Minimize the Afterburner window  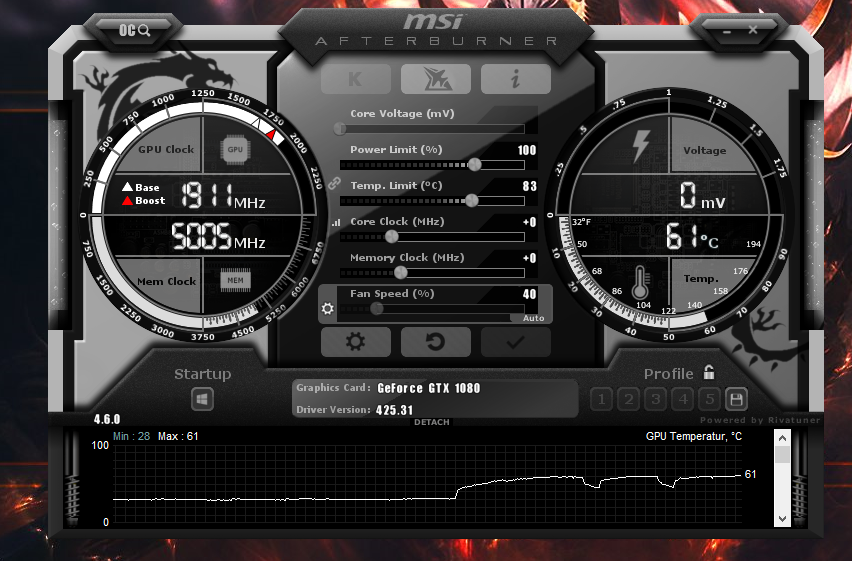[x=727, y=31]
